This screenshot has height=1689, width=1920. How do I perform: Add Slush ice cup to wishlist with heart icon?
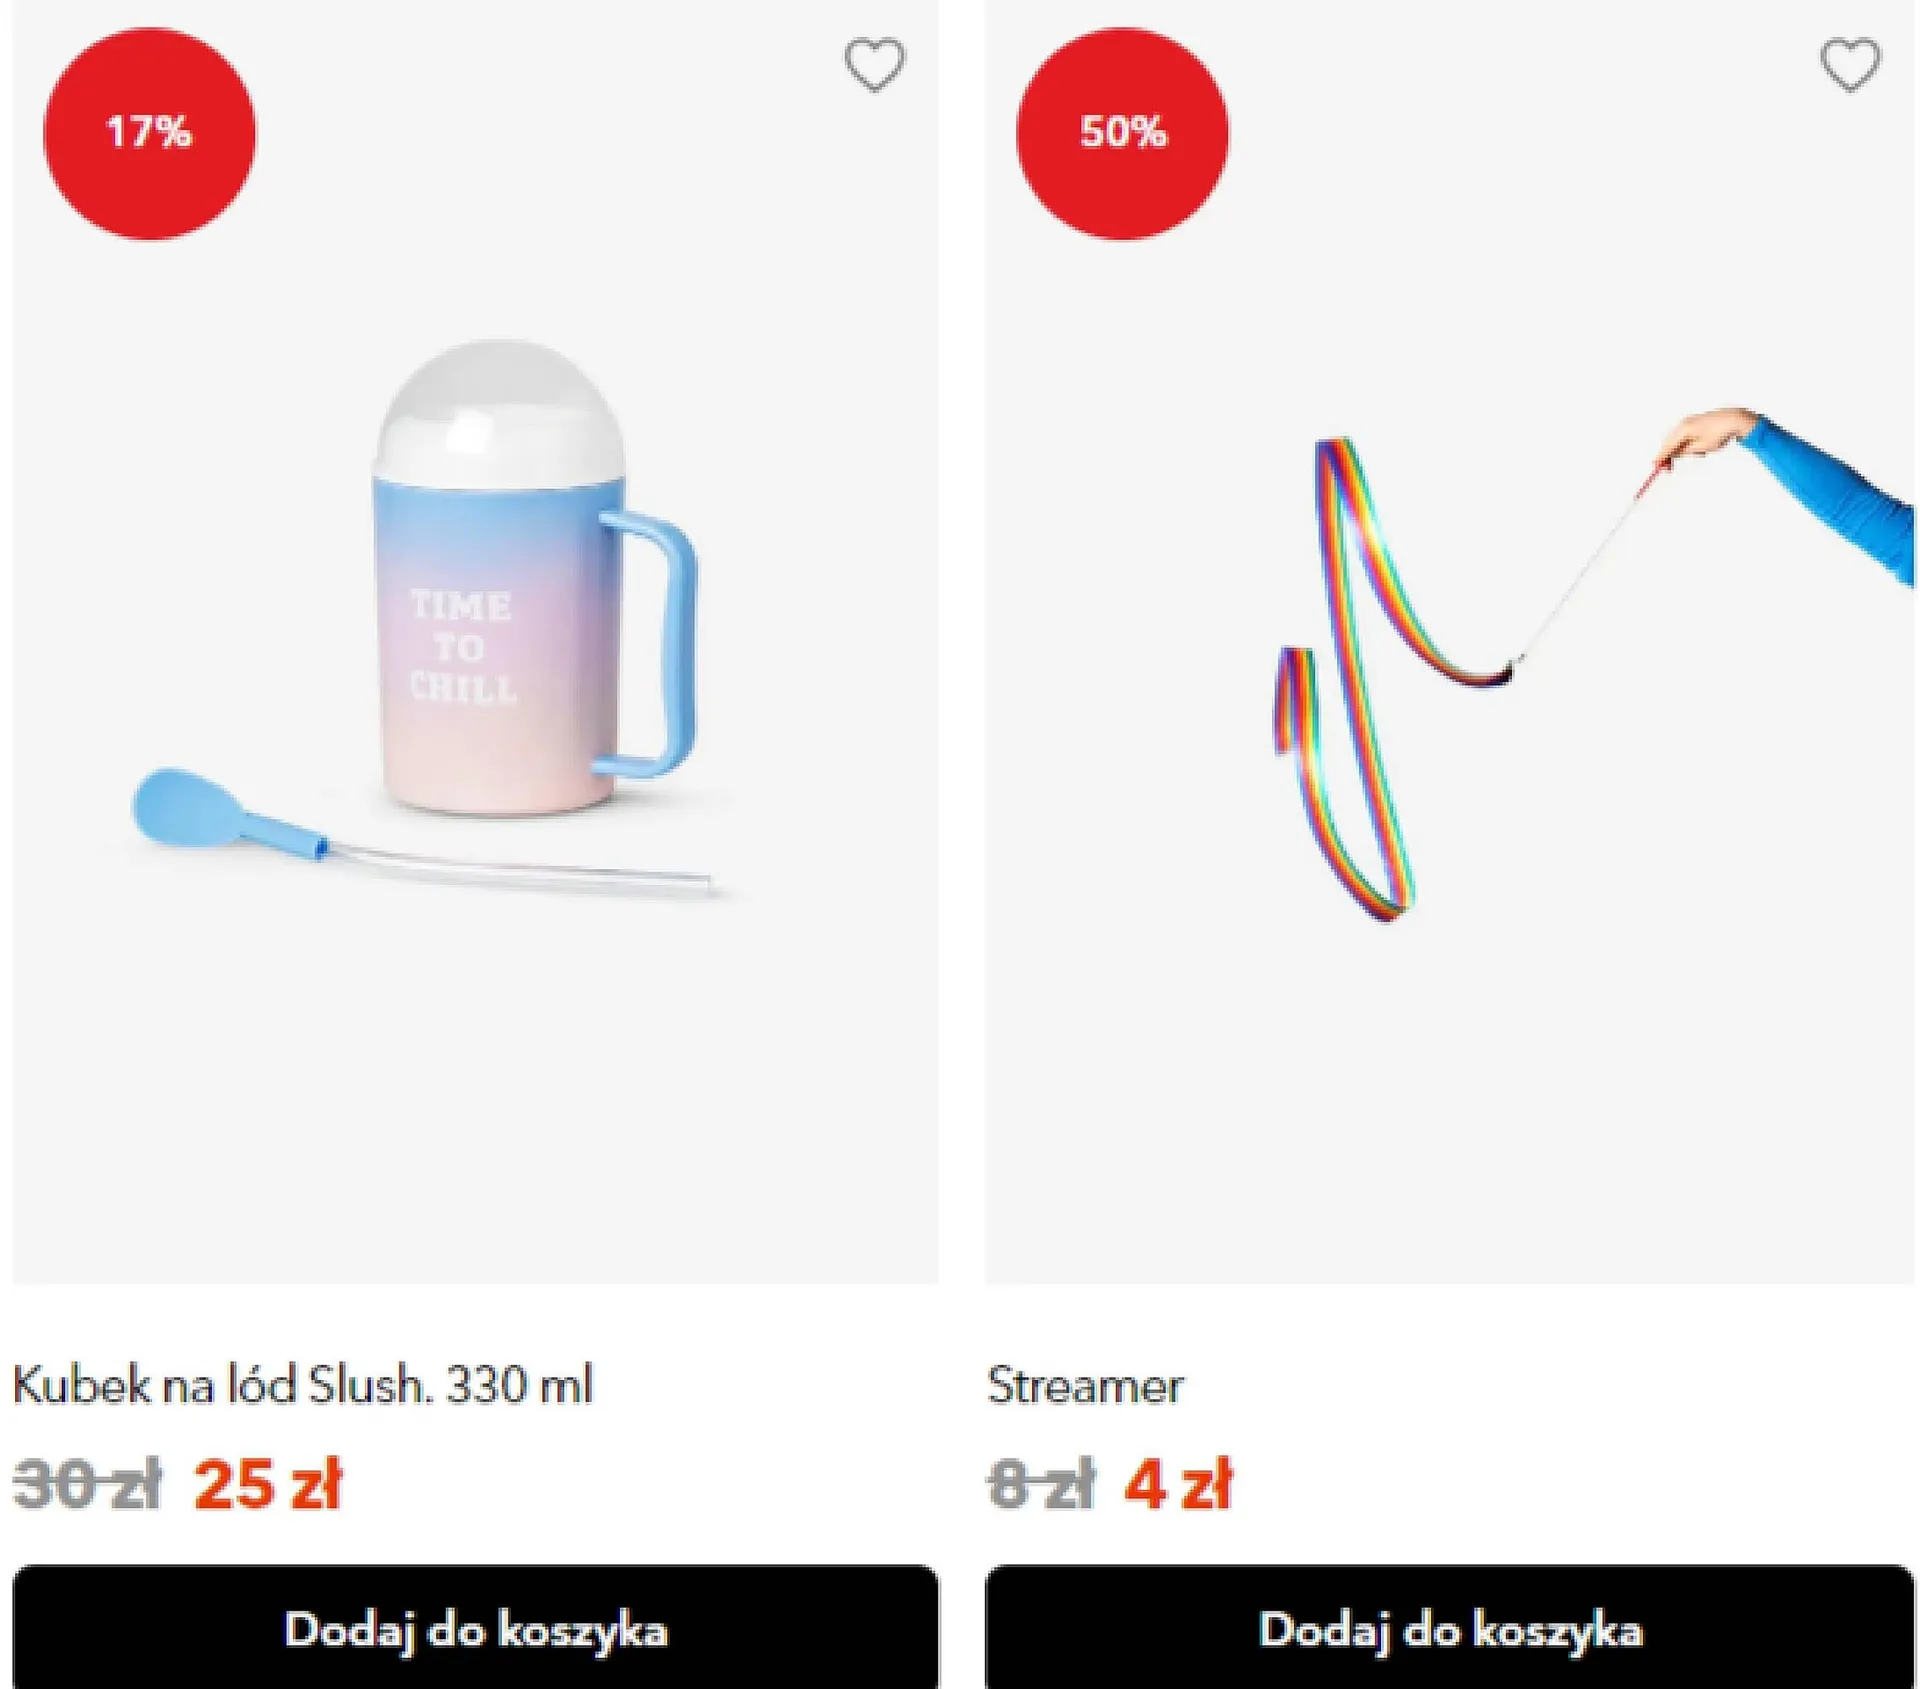click(x=874, y=64)
